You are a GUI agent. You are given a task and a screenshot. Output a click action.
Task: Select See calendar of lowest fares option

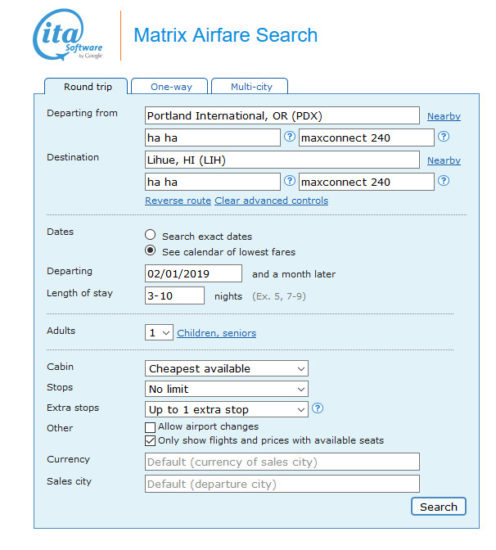point(150,250)
